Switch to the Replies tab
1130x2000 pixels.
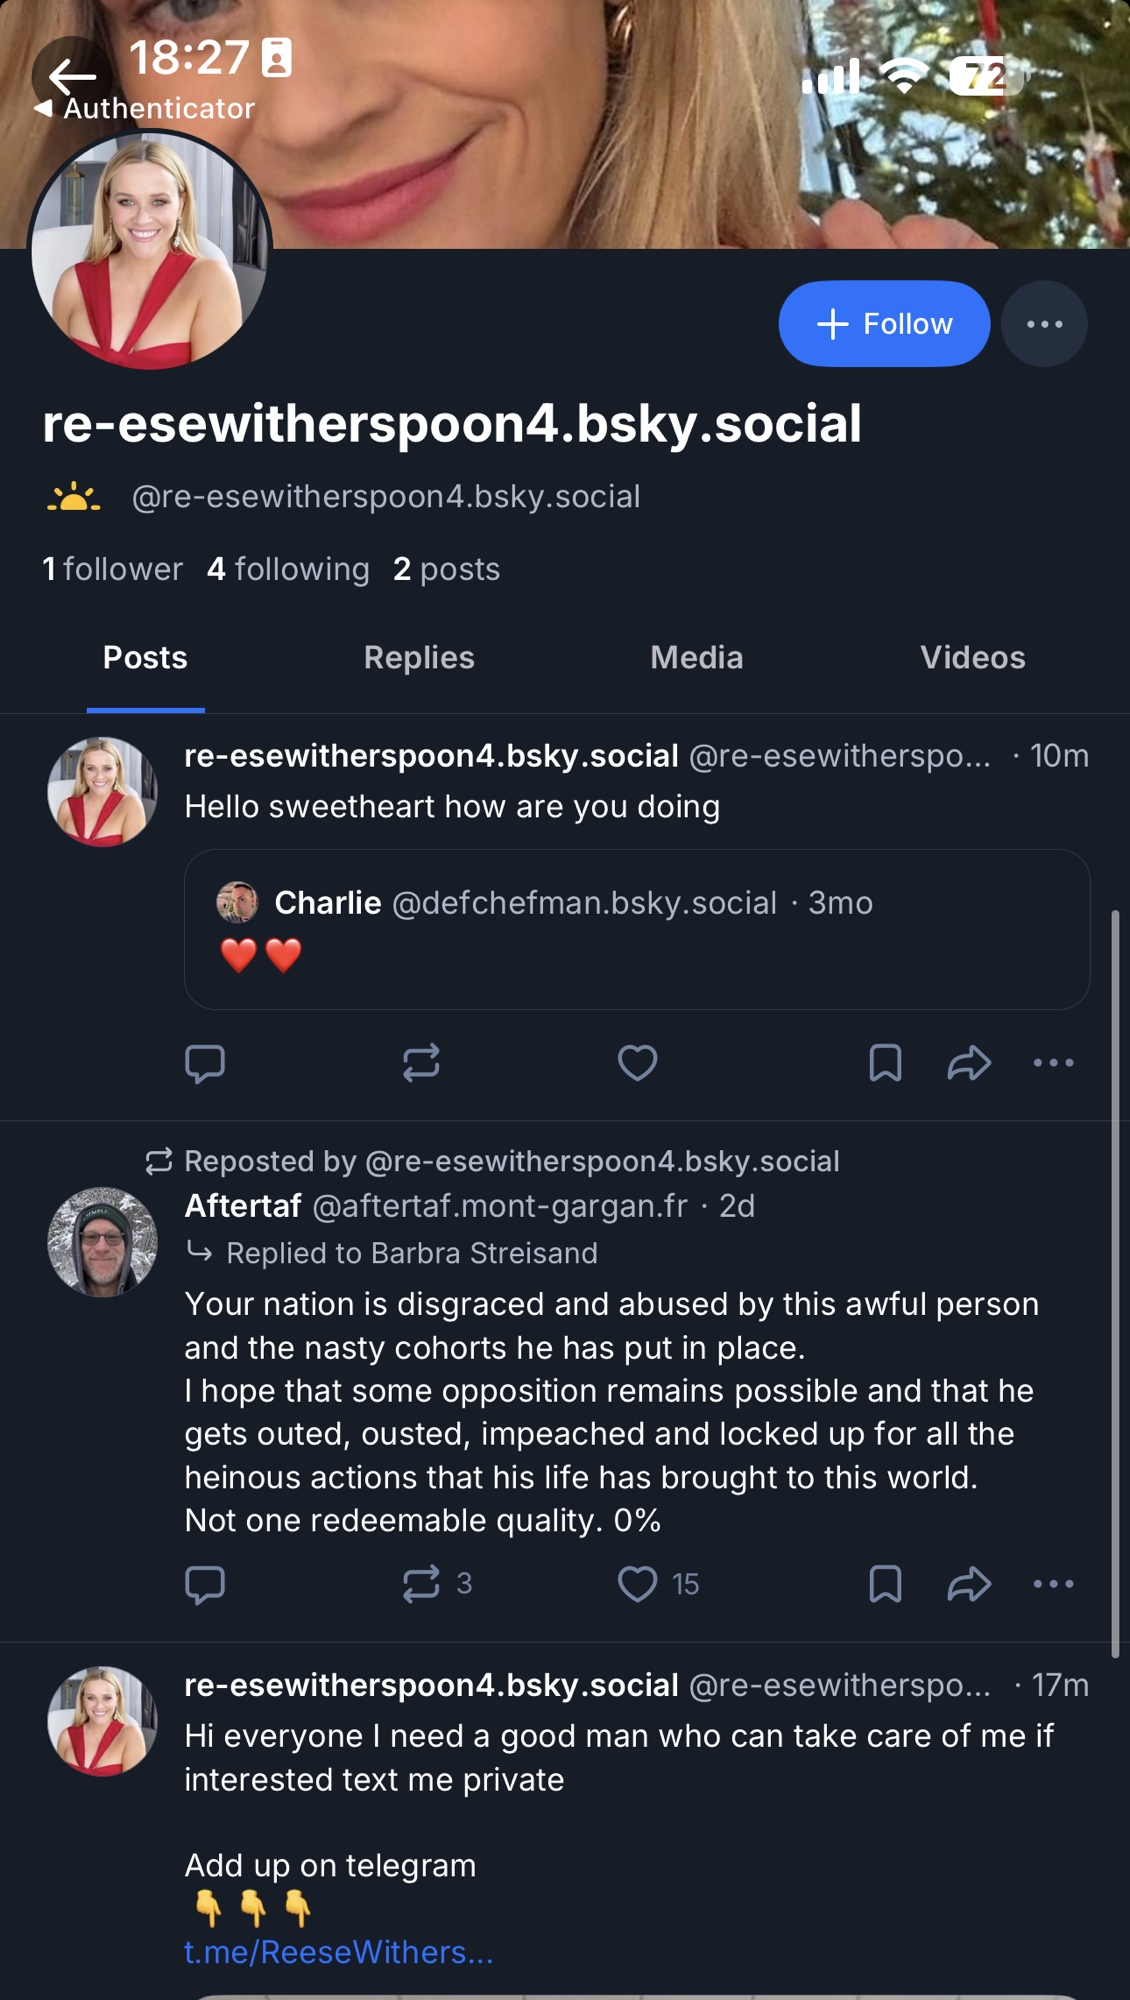click(x=419, y=658)
